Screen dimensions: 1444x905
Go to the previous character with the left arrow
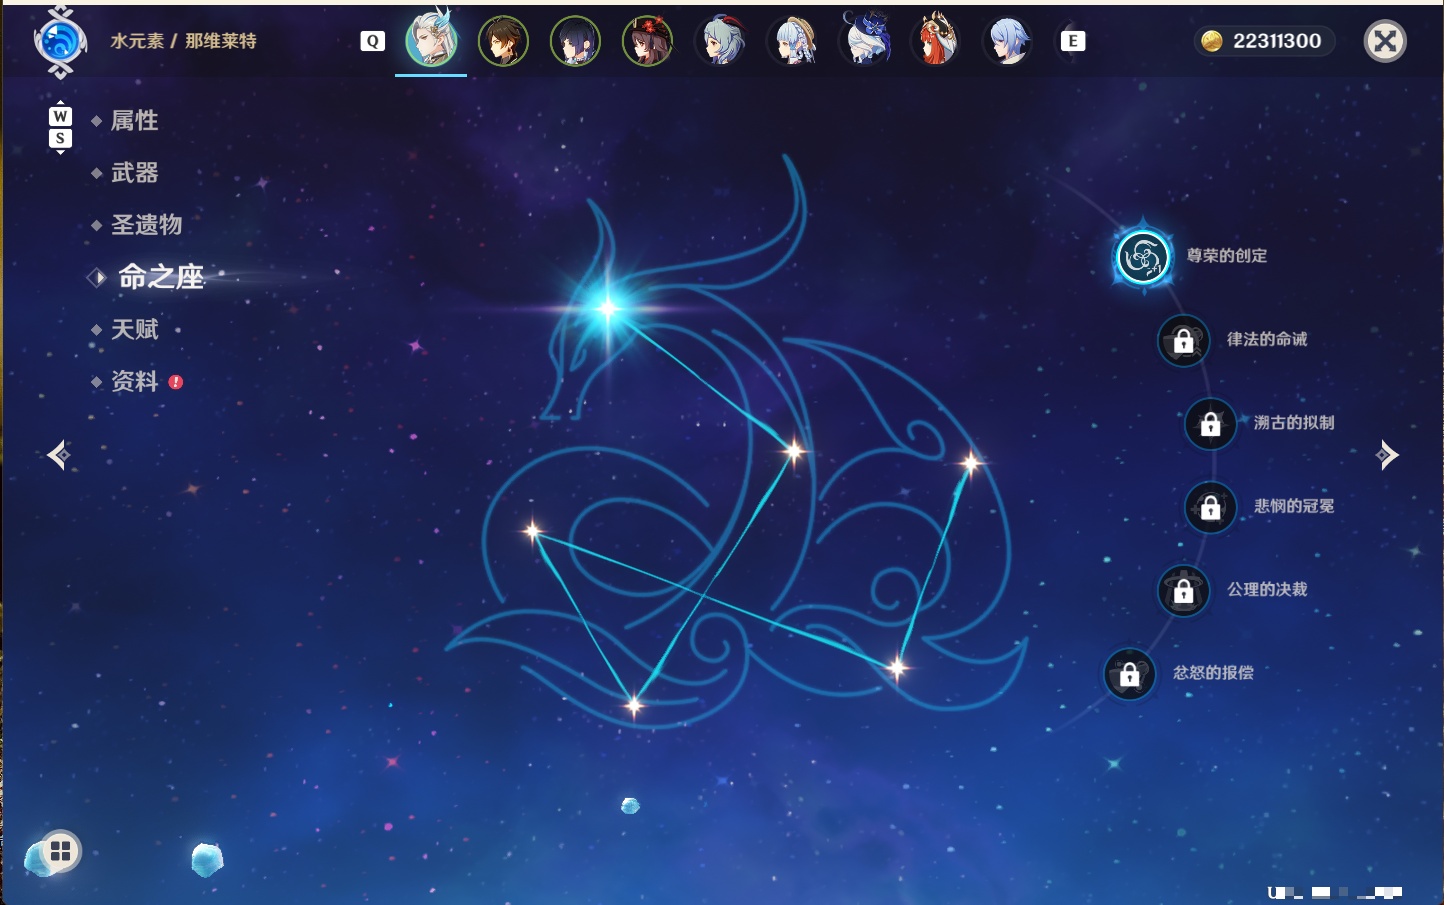point(59,455)
